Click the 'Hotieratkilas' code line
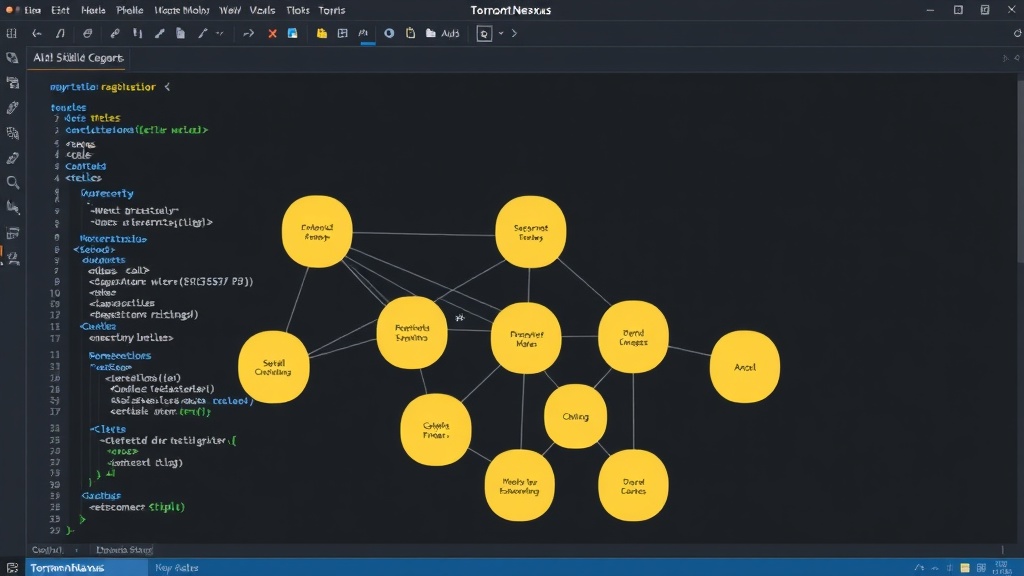Screen dimensions: 1024x576 [113, 239]
